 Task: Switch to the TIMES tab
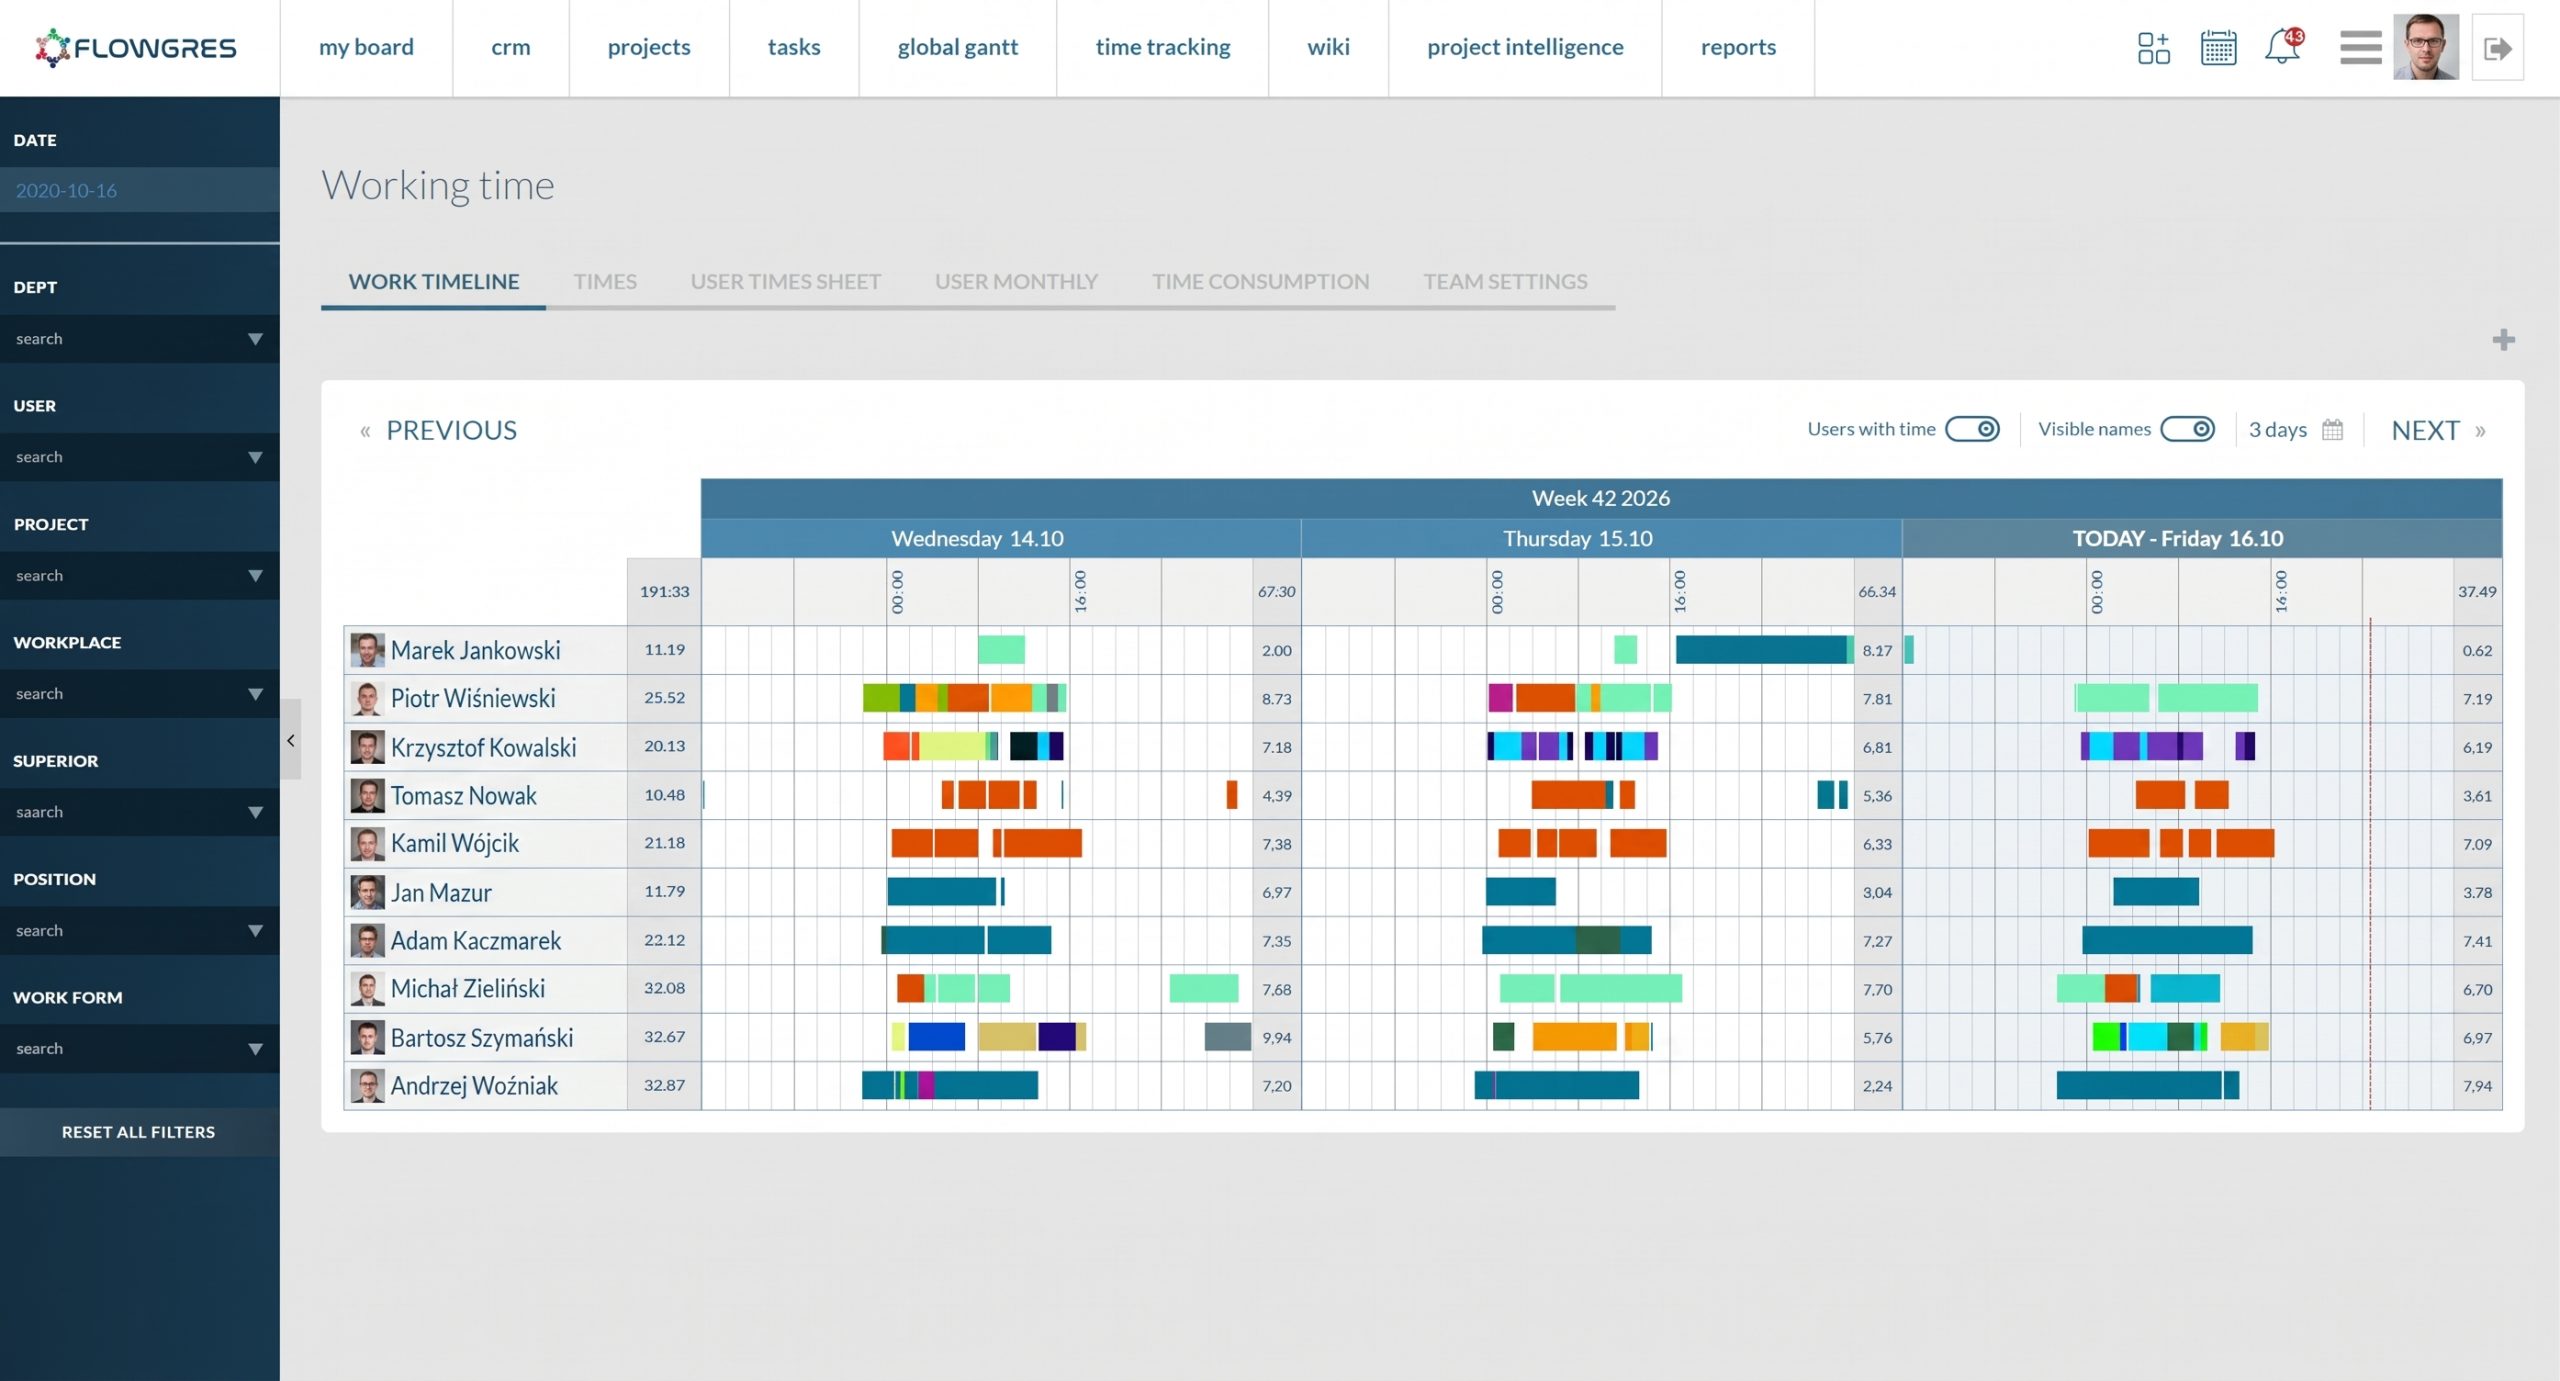coord(605,282)
